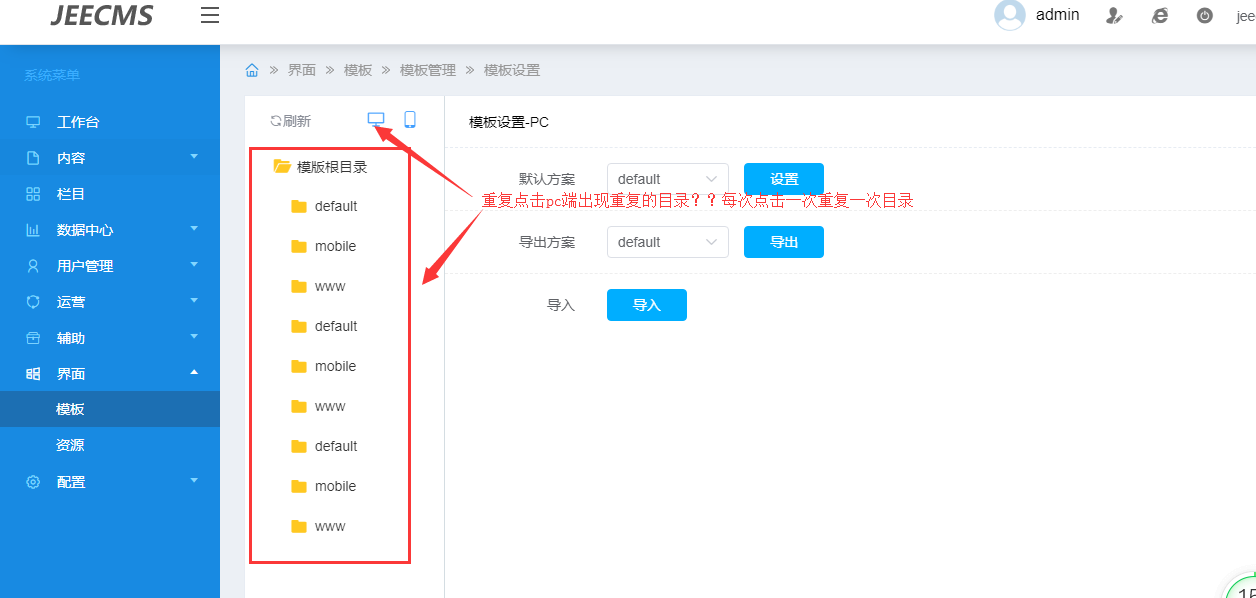Screen dimensions: 1256x598
Task: Click the admin username text
Action: click(x=1058, y=15)
